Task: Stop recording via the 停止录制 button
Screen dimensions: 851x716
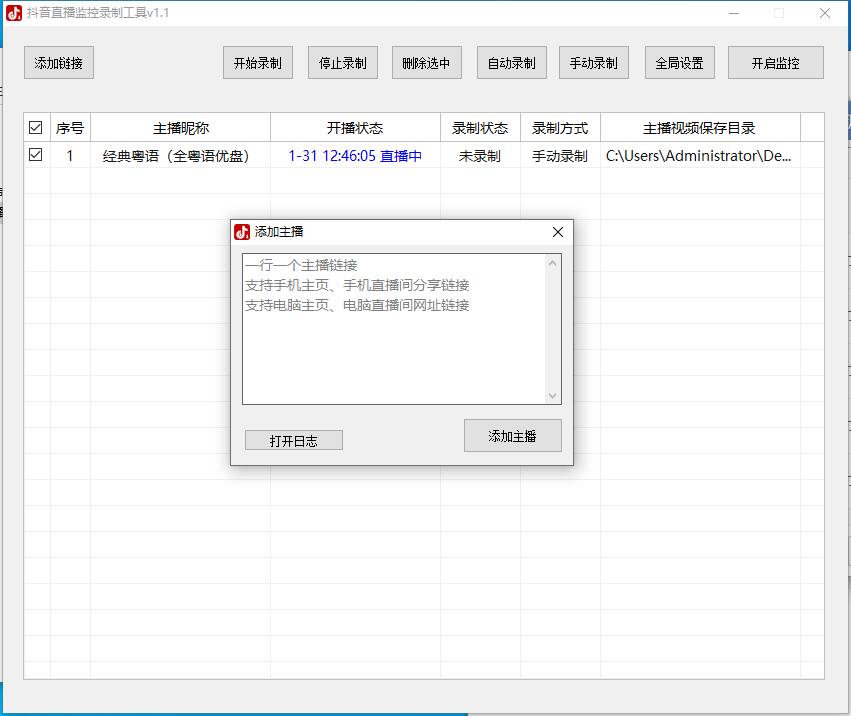Action: click(x=342, y=61)
